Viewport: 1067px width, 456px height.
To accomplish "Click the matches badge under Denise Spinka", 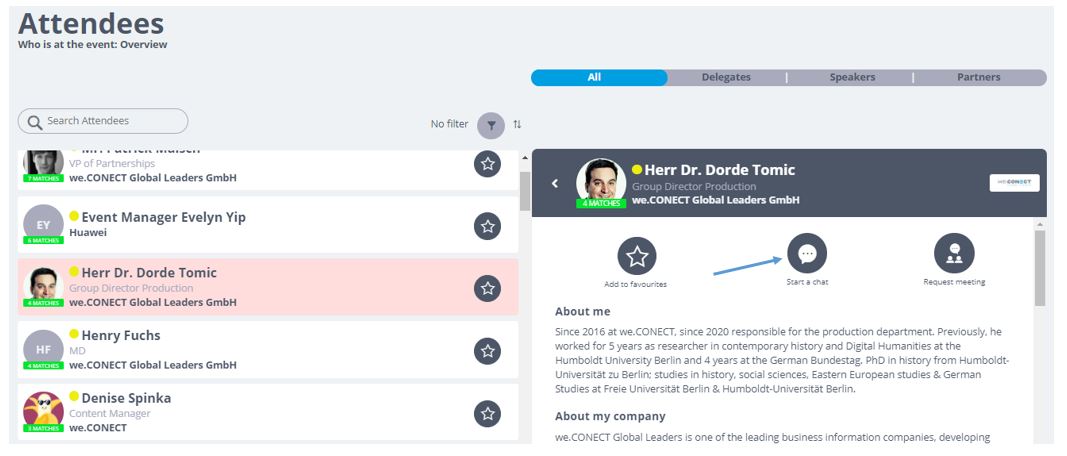I will (x=44, y=428).
